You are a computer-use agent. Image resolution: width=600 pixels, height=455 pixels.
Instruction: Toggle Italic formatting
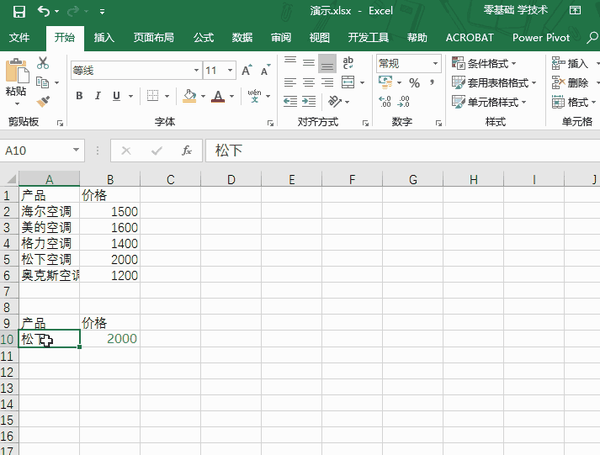98,96
